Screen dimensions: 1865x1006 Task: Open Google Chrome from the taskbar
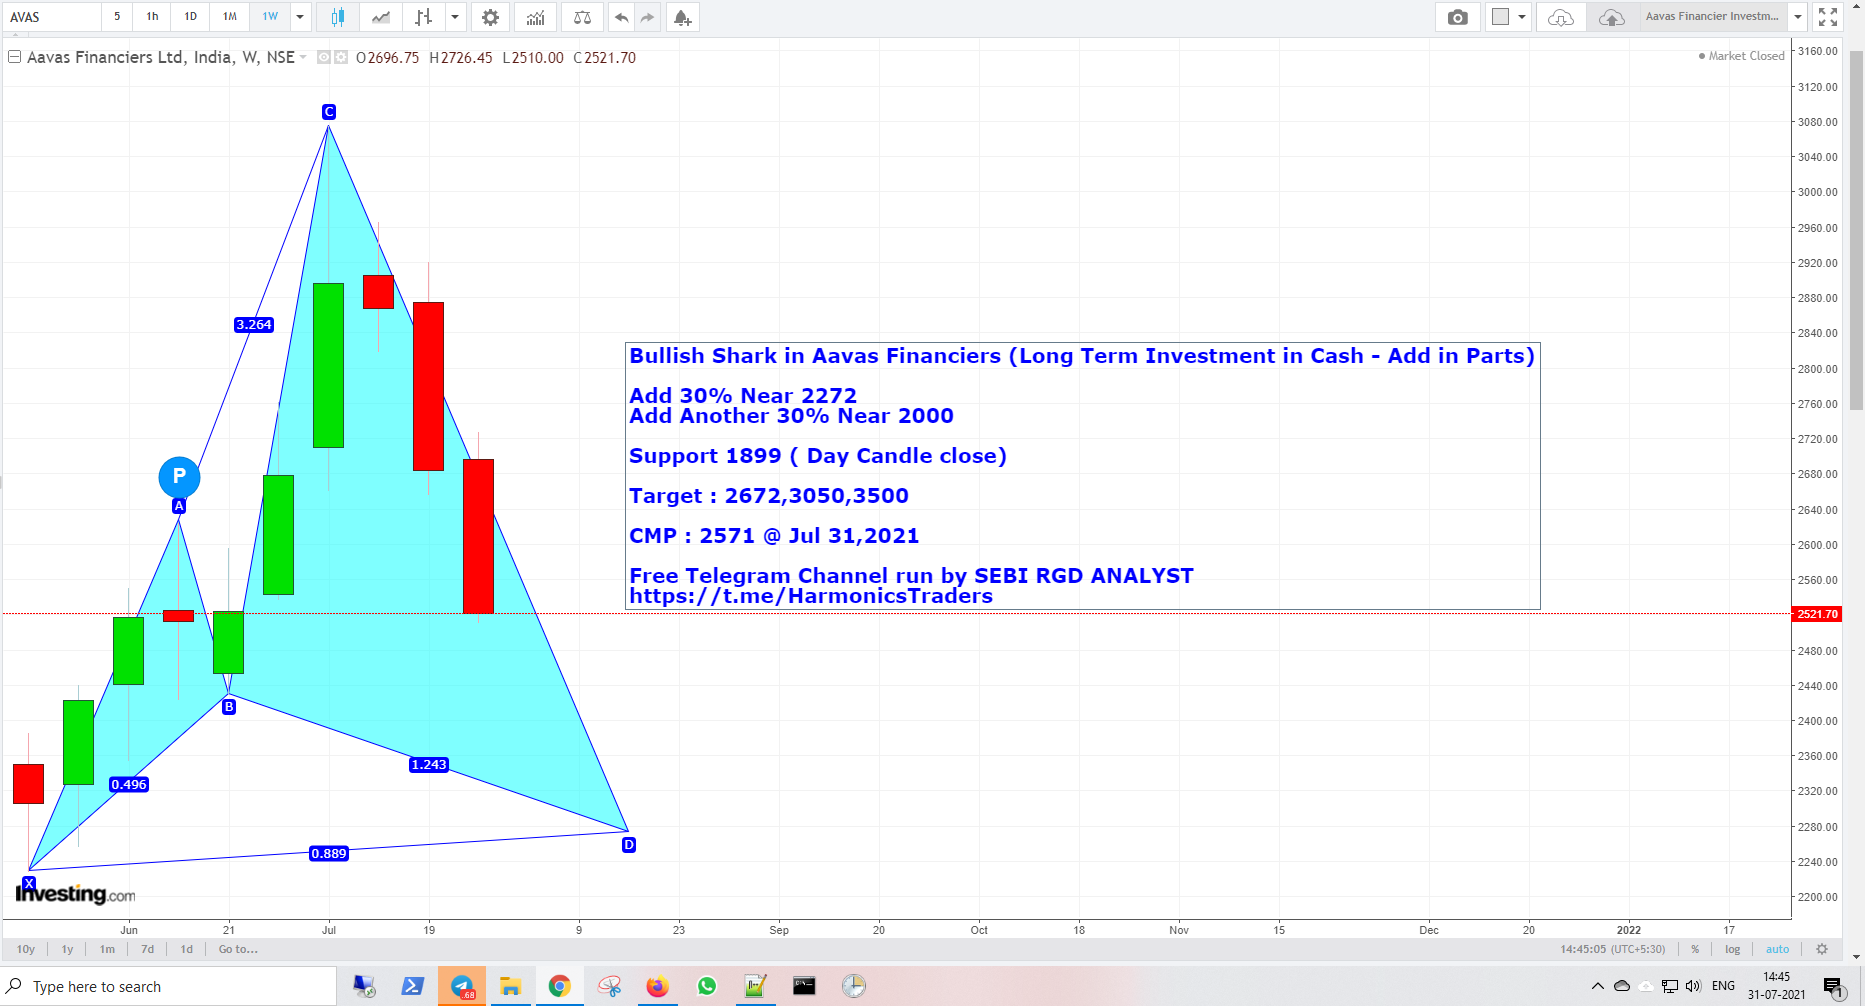click(560, 986)
